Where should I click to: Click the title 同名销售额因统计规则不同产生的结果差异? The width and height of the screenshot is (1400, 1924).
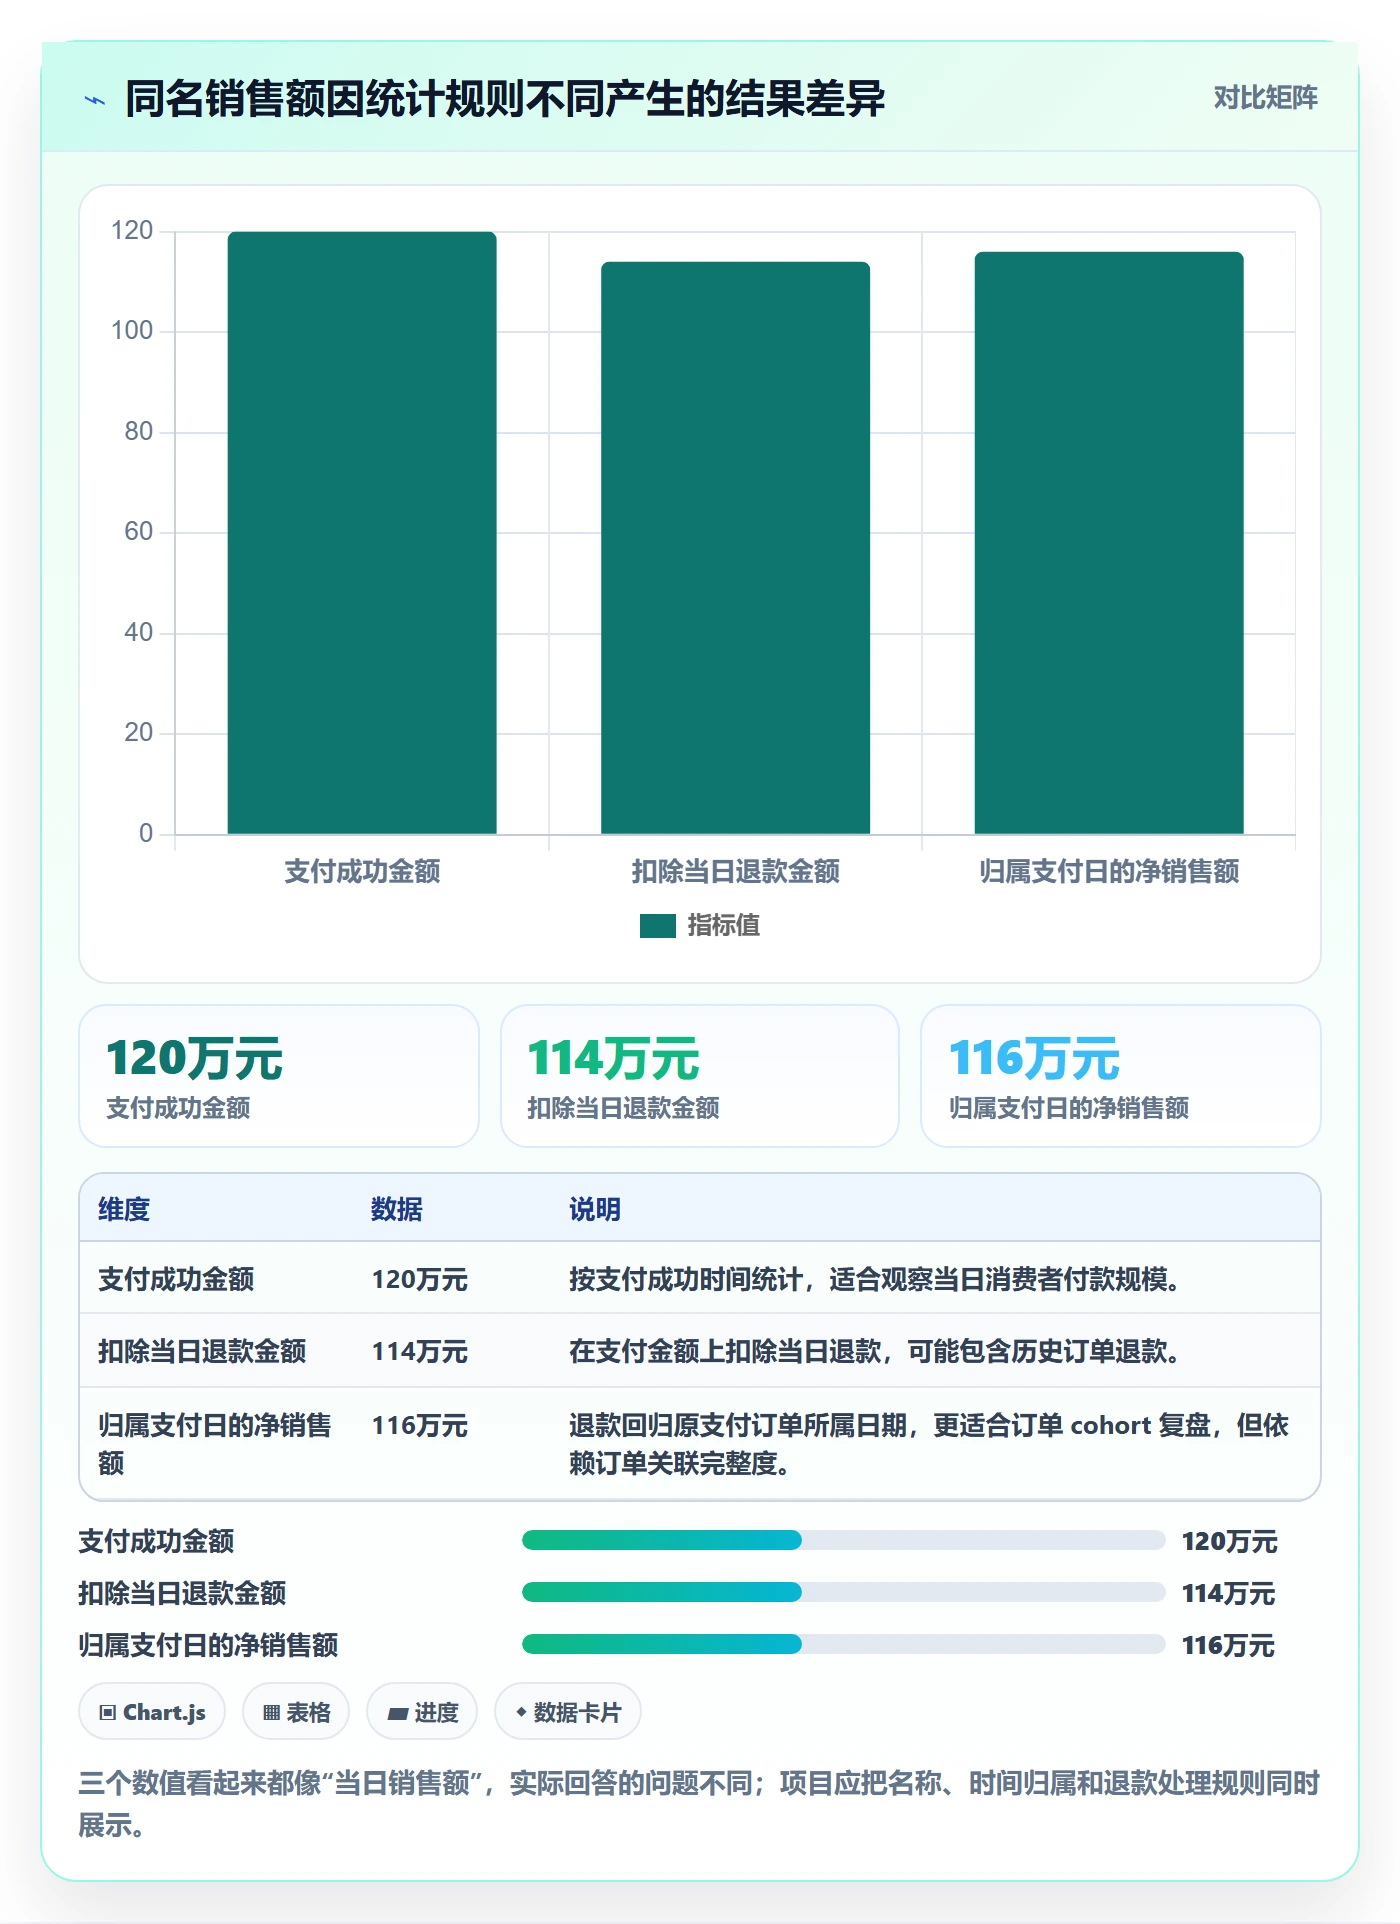(505, 99)
